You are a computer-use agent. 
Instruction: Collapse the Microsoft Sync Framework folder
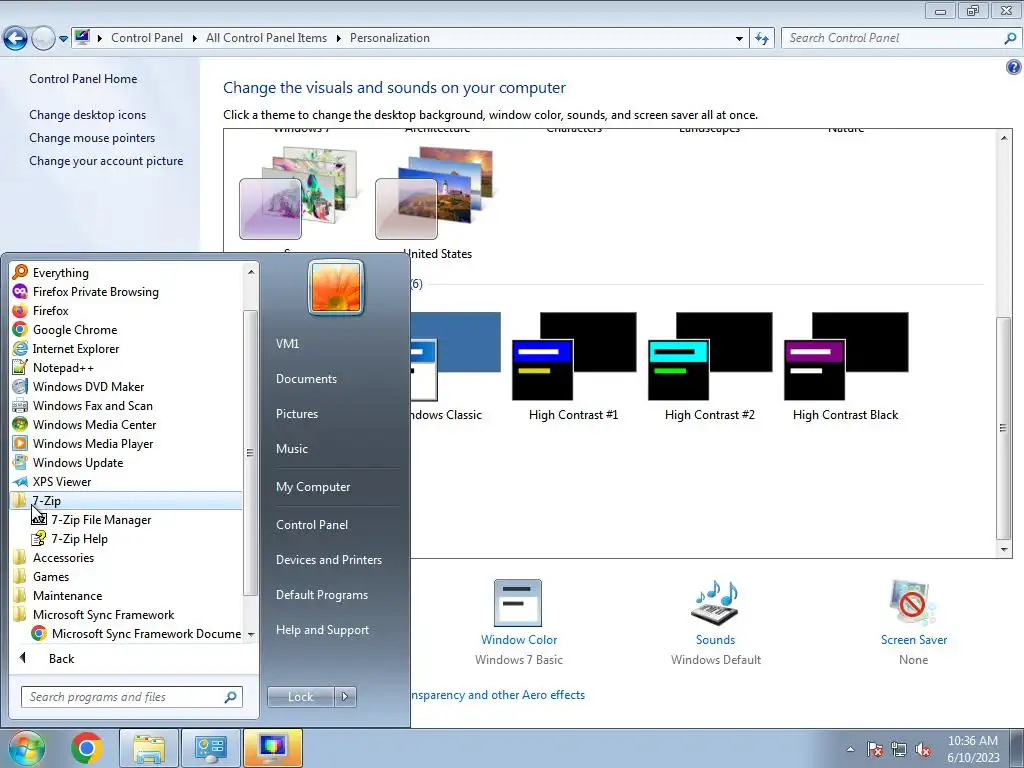coord(103,614)
